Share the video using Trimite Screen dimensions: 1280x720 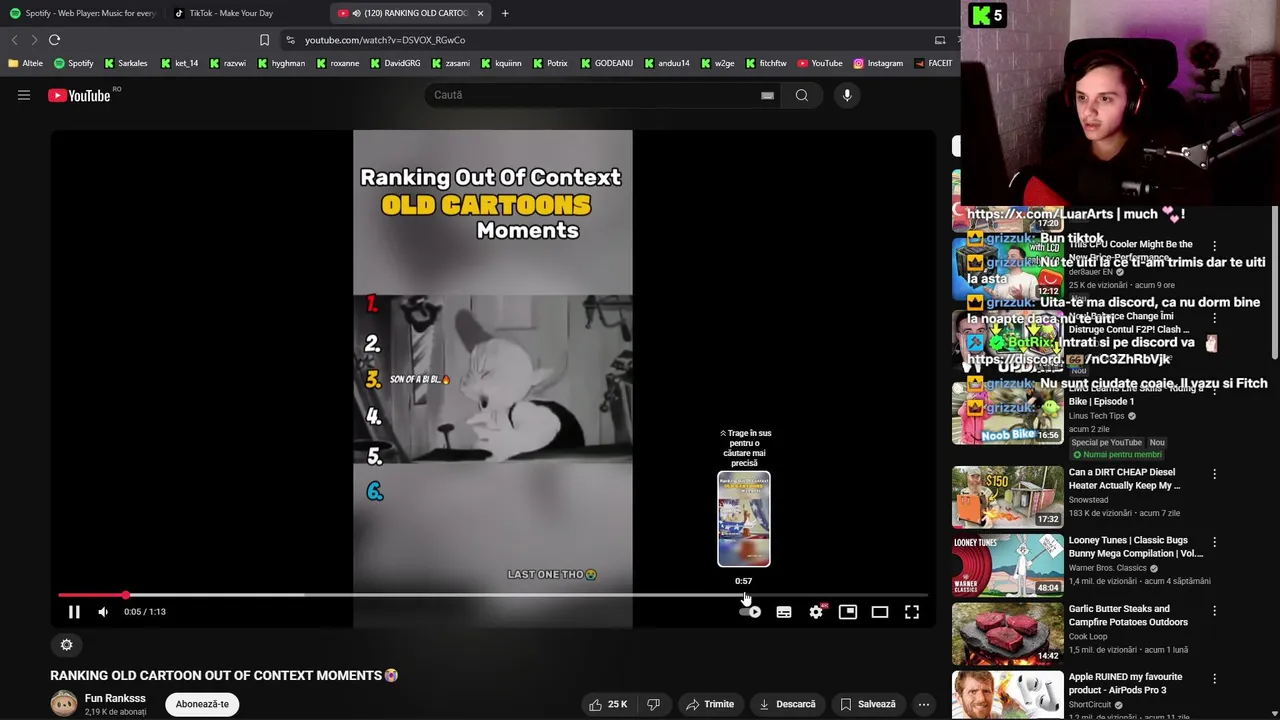pos(709,704)
